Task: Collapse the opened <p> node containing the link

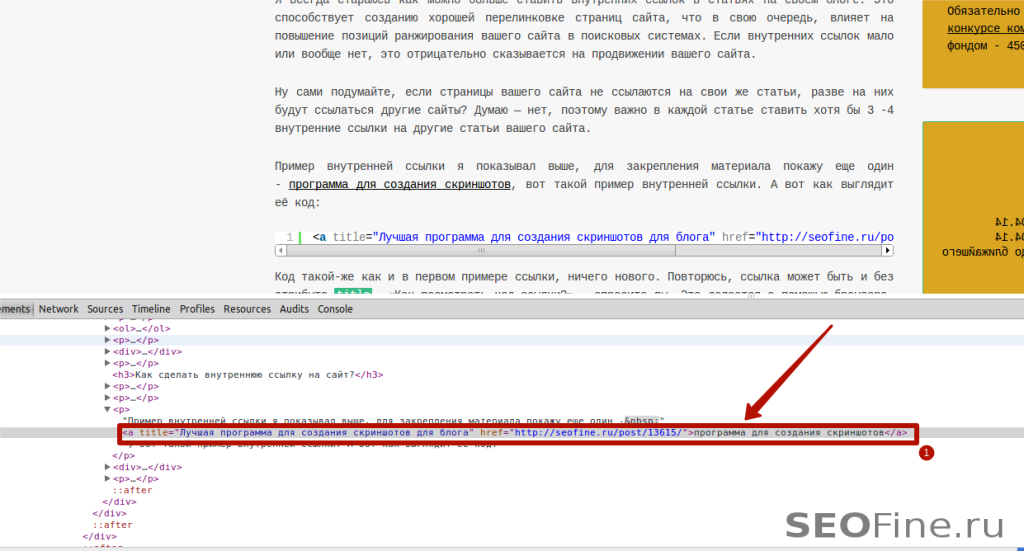Action: point(108,409)
